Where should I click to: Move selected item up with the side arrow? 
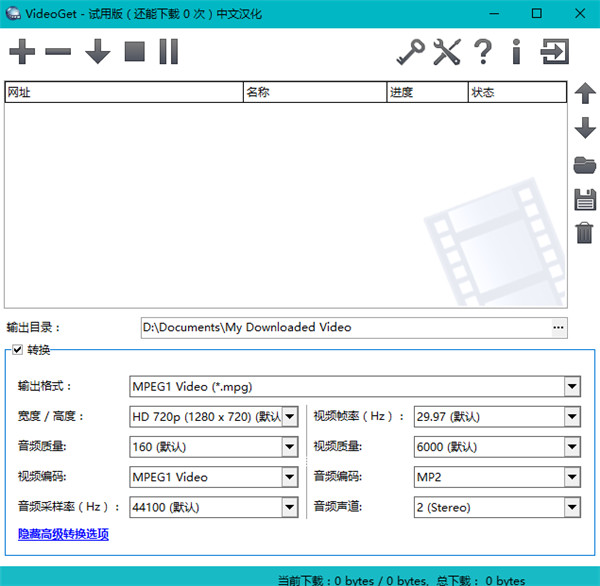(x=585, y=94)
